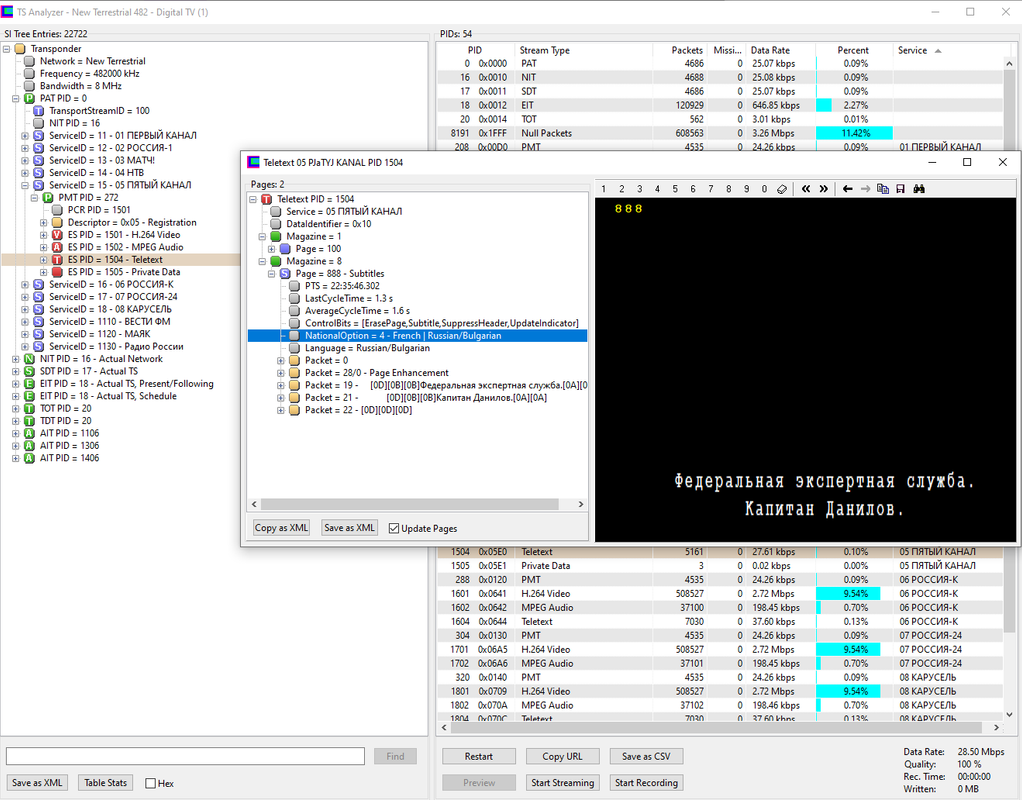The height and width of the screenshot is (800, 1022).
Task: Click the N icon of NIT PID = 16 Actual Network
Action: 29,359
